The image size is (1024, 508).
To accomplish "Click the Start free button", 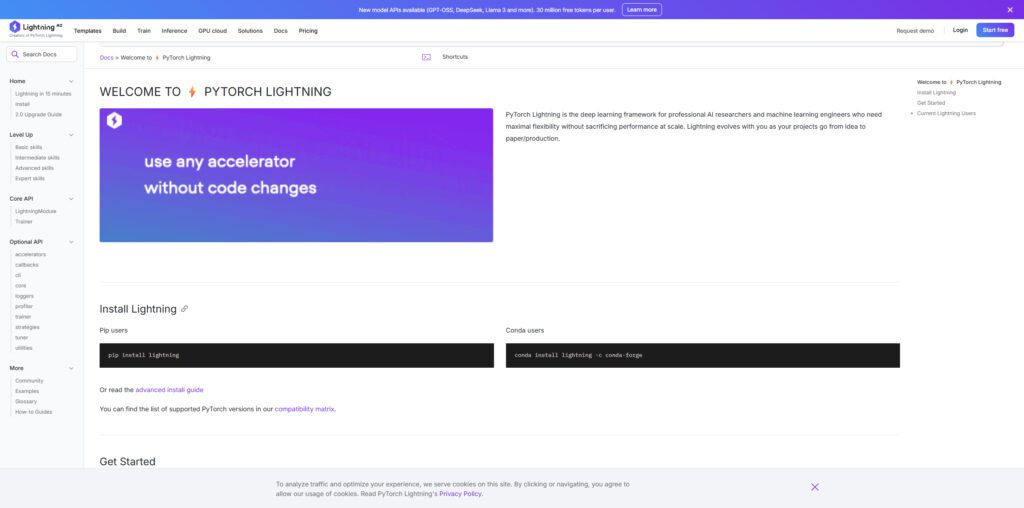I will click(x=994, y=30).
